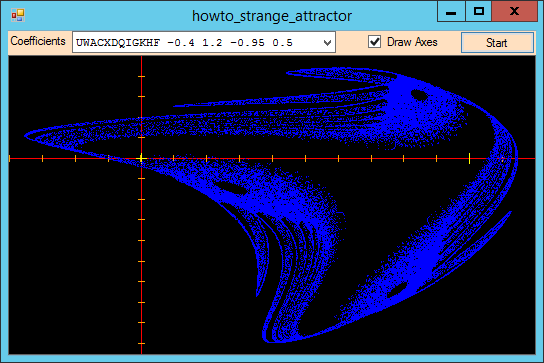Click the window title howto_strange_attractor

pyautogui.click(x=272, y=16)
